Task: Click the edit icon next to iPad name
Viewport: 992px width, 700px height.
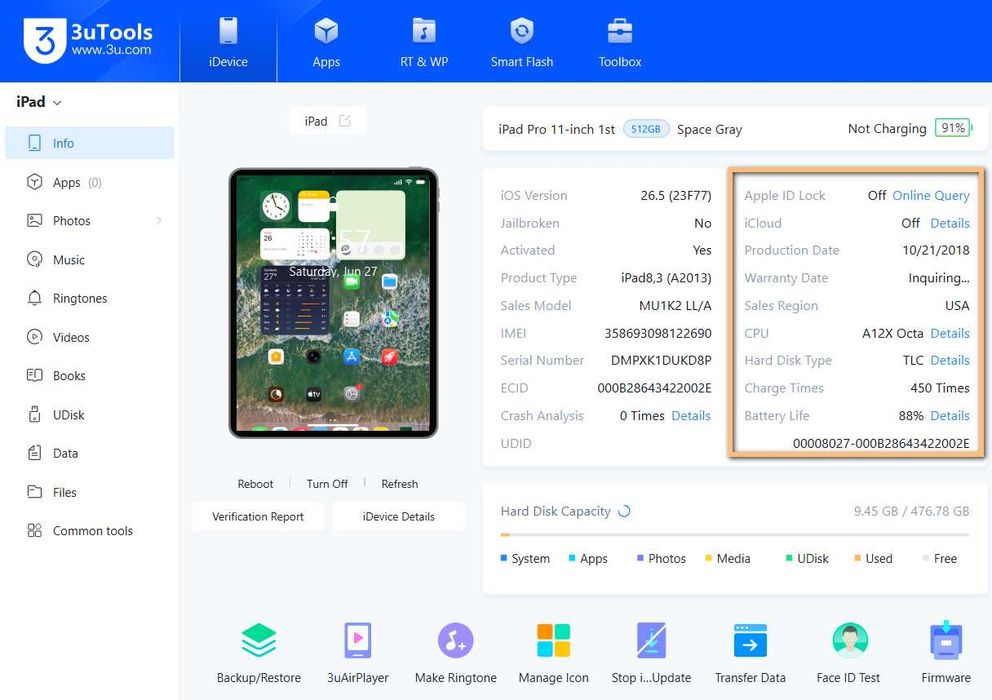Action: pos(345,121)
